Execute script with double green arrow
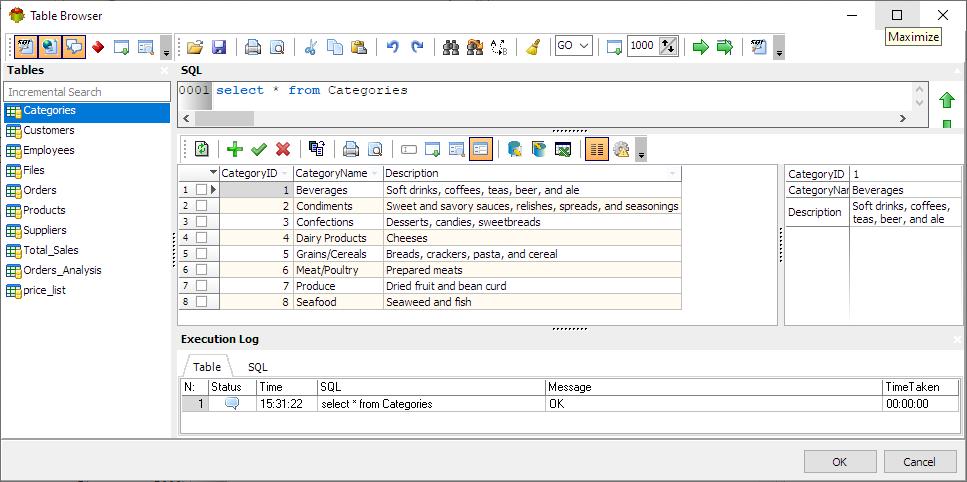 click(725, 47)
